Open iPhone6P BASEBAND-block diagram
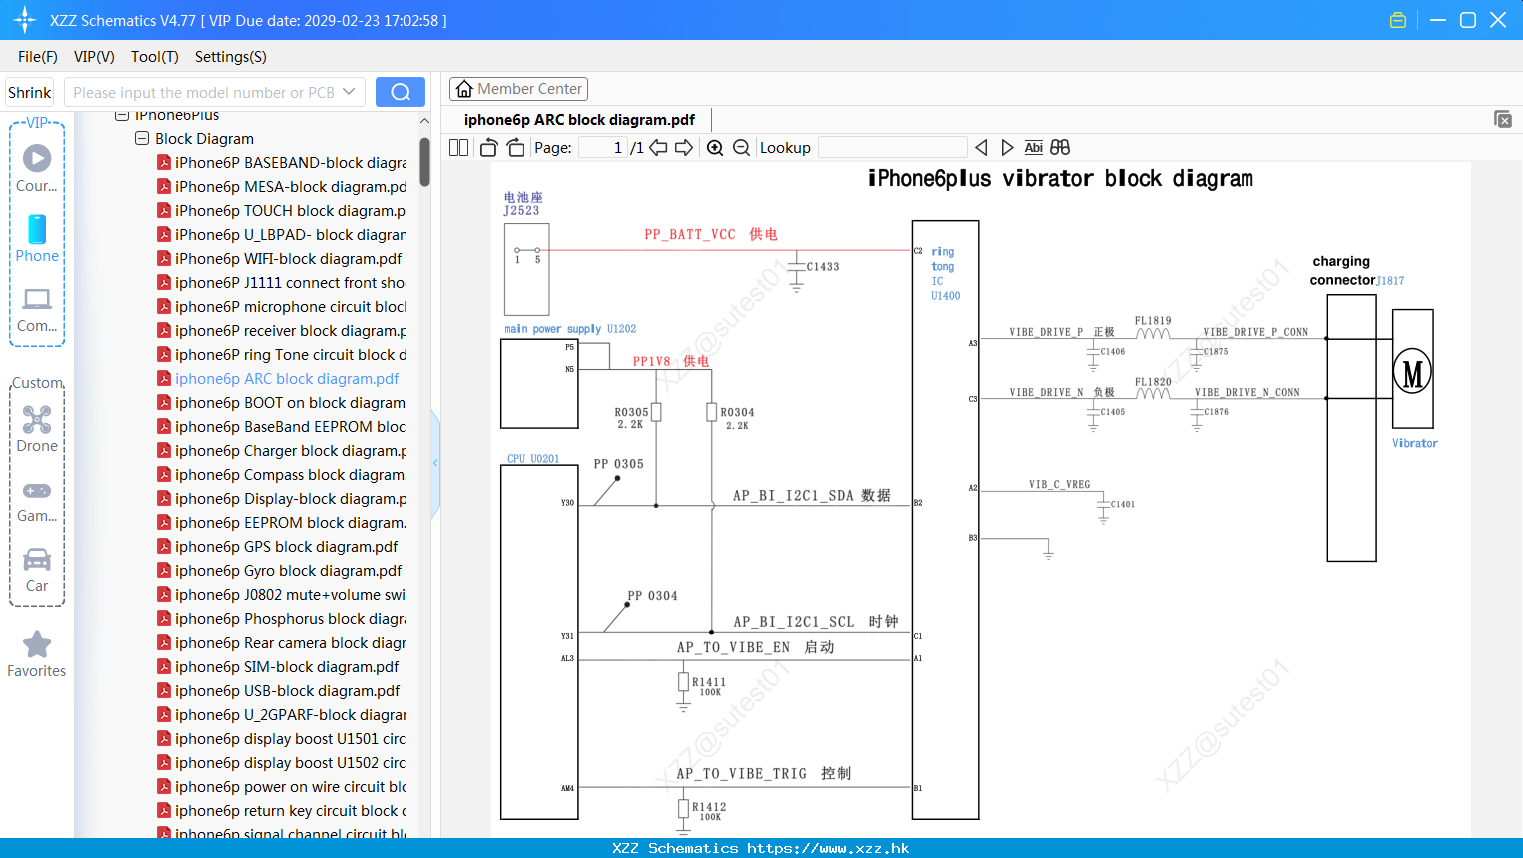The image size is (1523, 858). (282, 162)
